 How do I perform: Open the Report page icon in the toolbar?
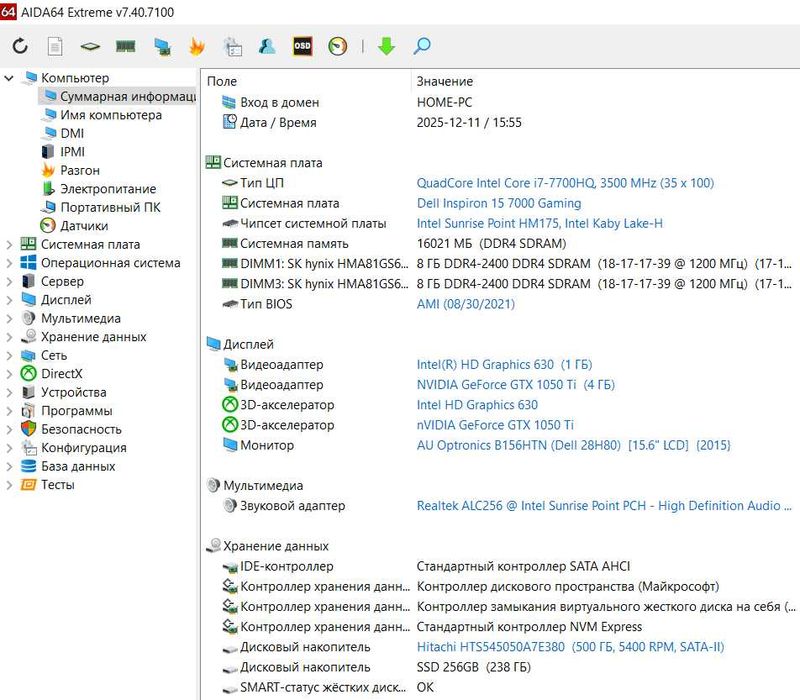click(x=55, y=46)
